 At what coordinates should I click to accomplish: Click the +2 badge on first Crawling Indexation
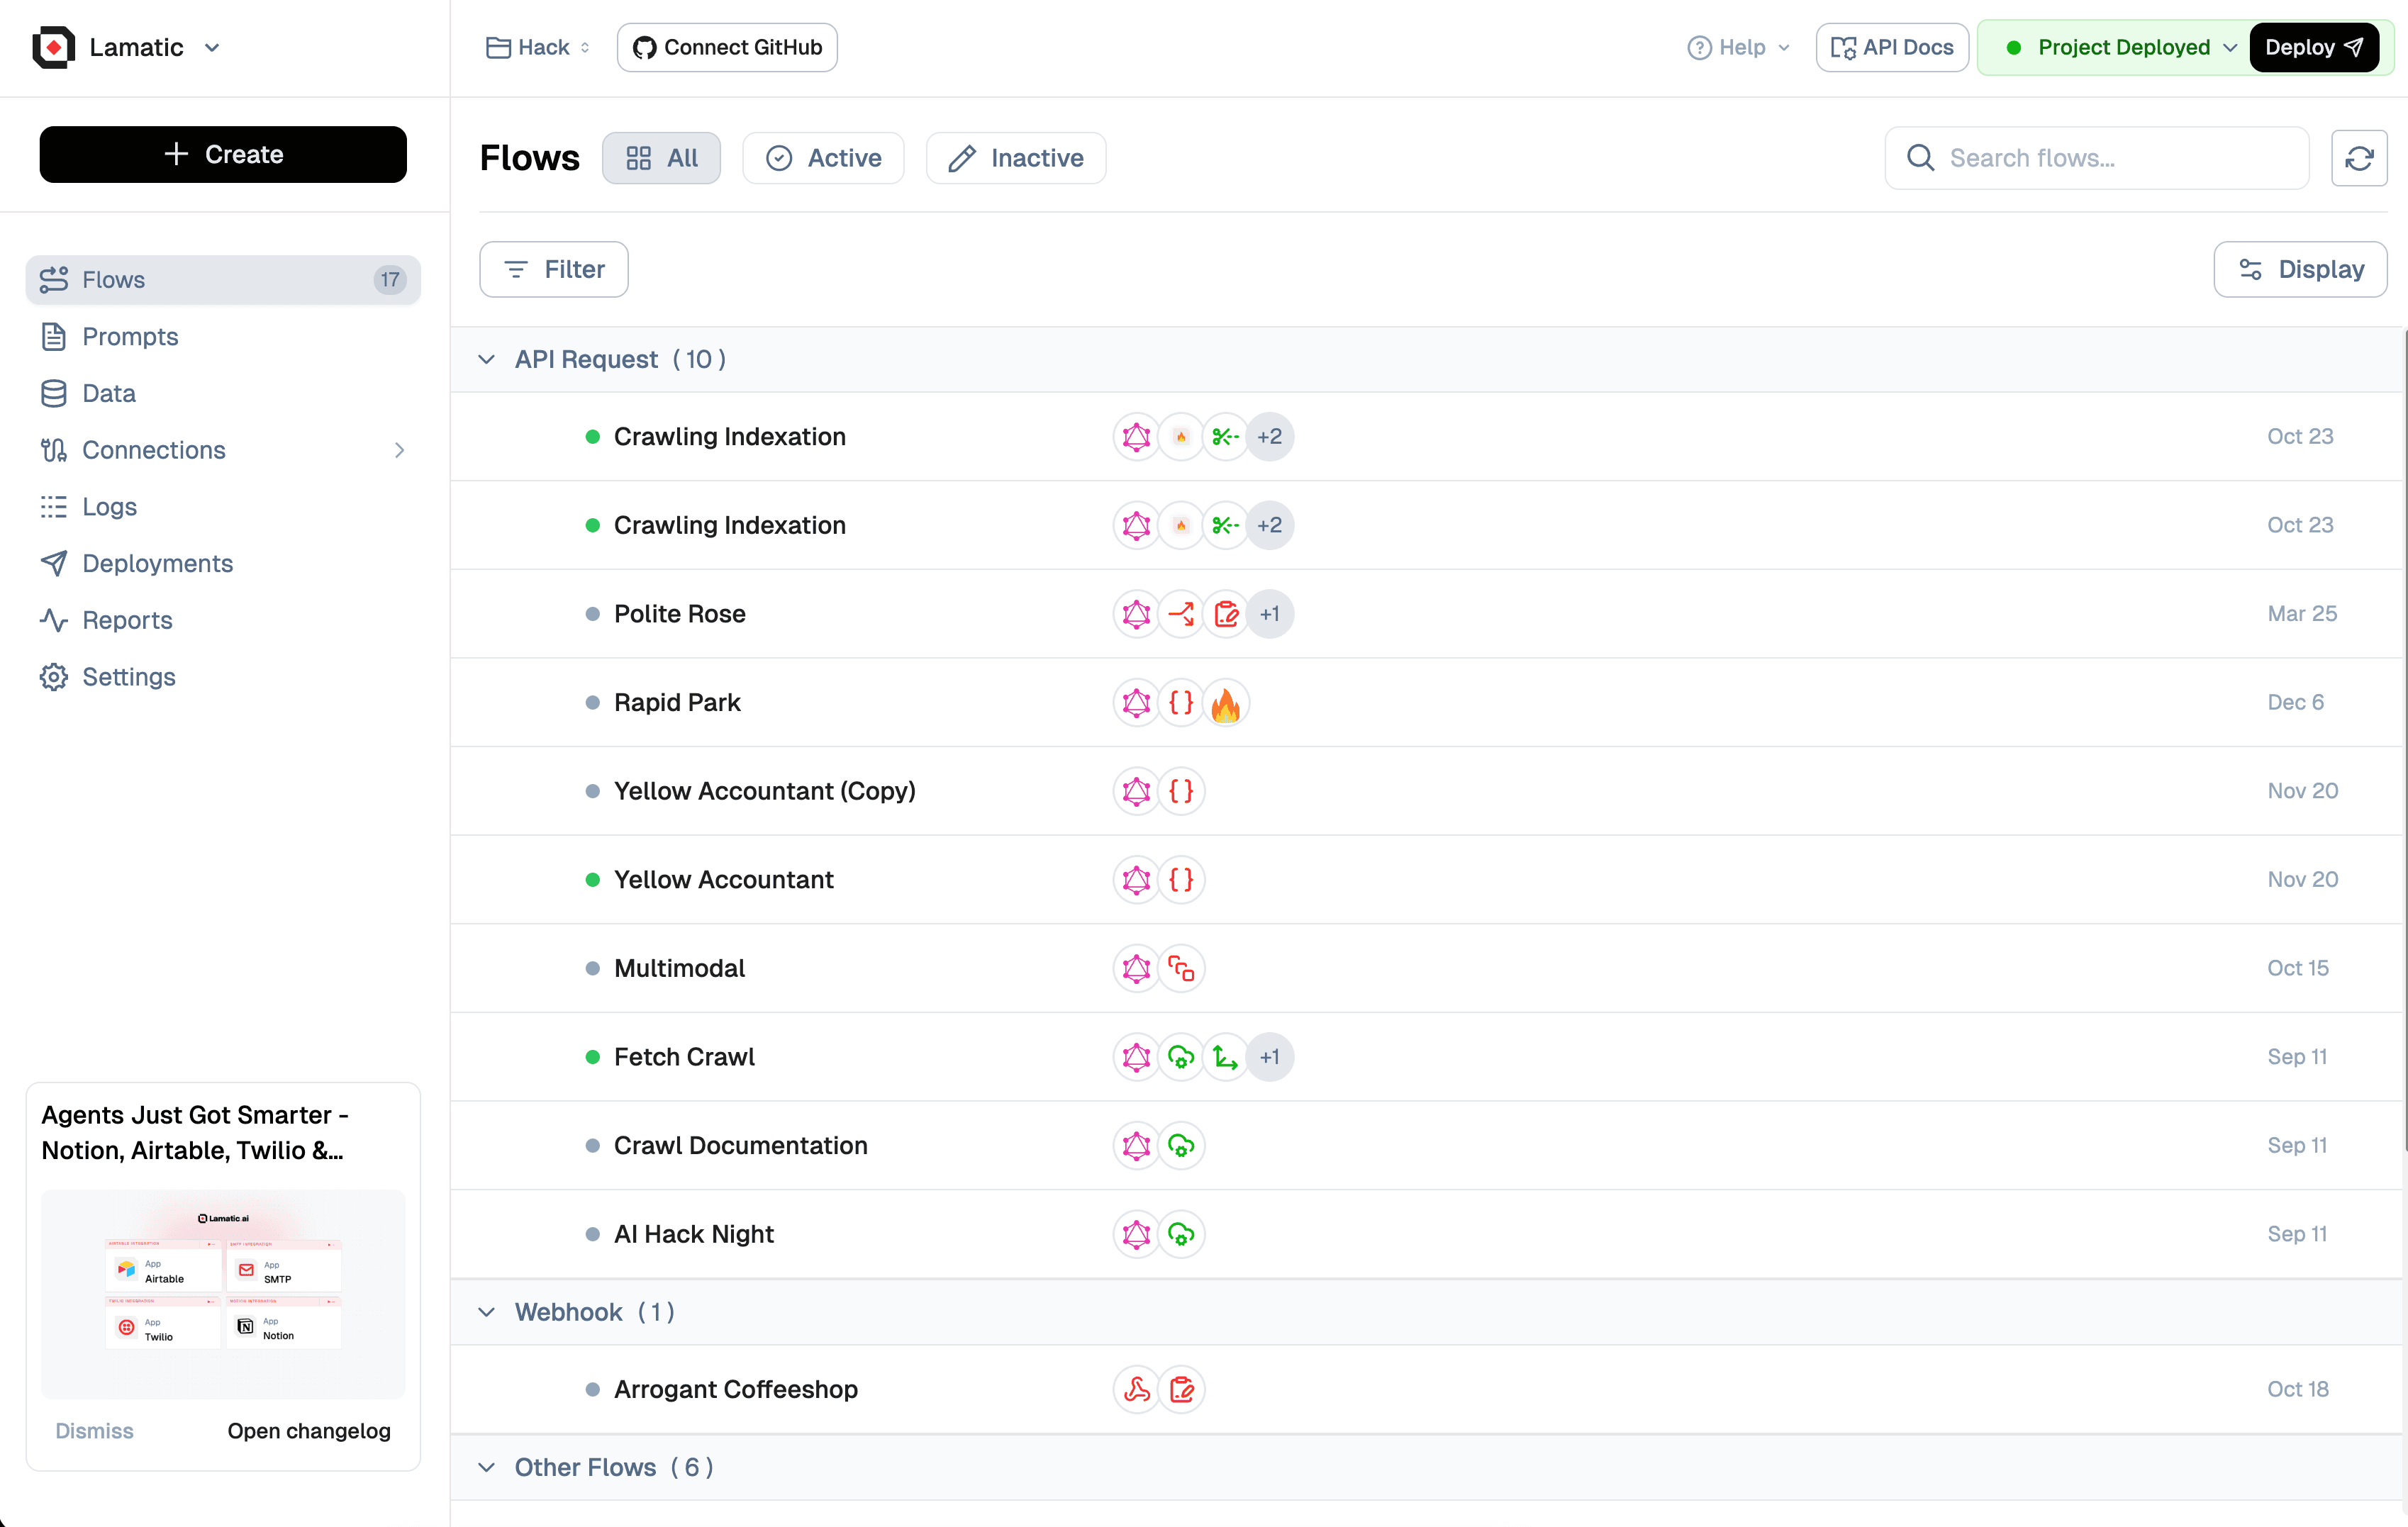1269,437
